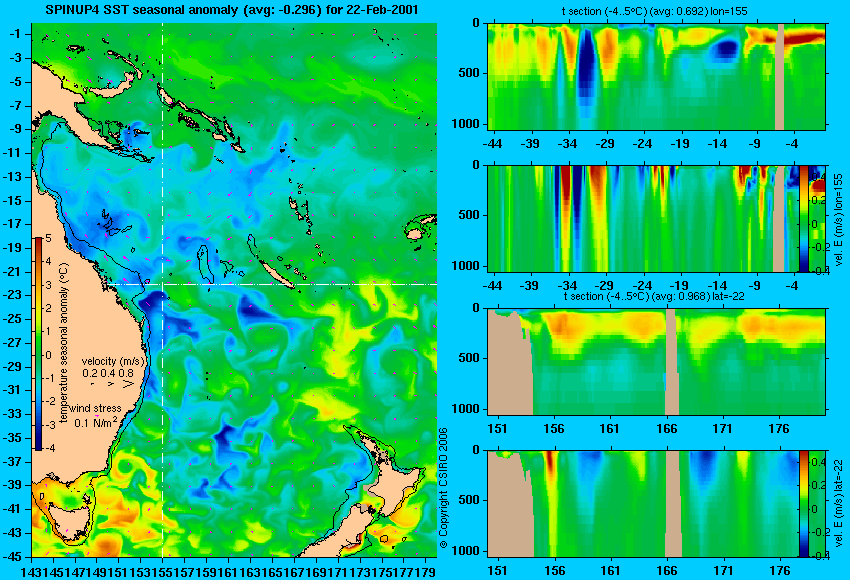The height and width of the screenshot is (580, 850).
Task: Click the '500' depth label on top-right panel
Action: tap(469, 73)
